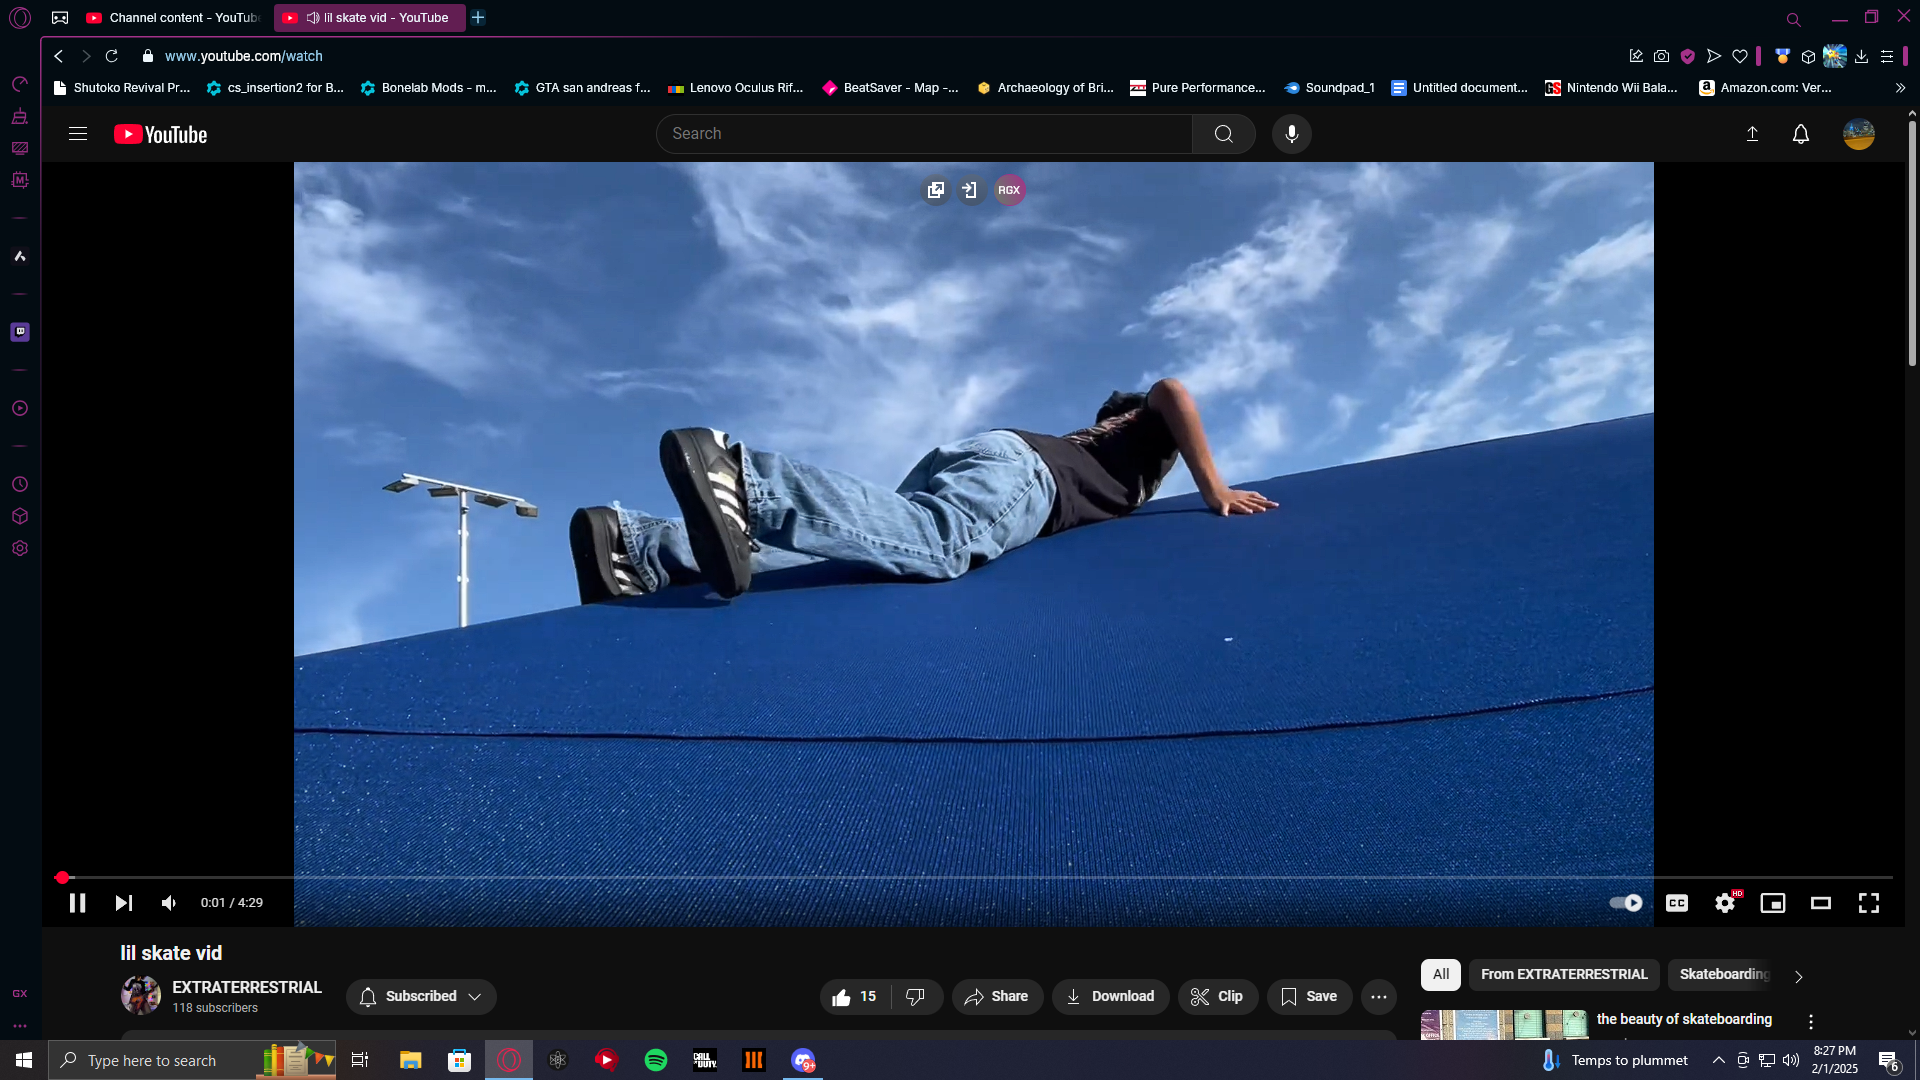This screenshot has width=1920, height=1080.
Task: Open video settings gear
Action: click(x=1725, y=903)
